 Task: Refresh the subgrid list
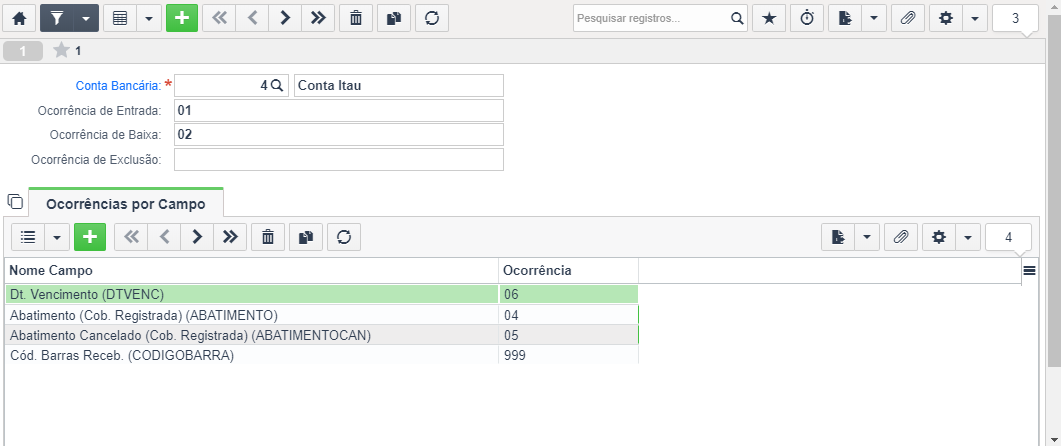click(344, 237)
